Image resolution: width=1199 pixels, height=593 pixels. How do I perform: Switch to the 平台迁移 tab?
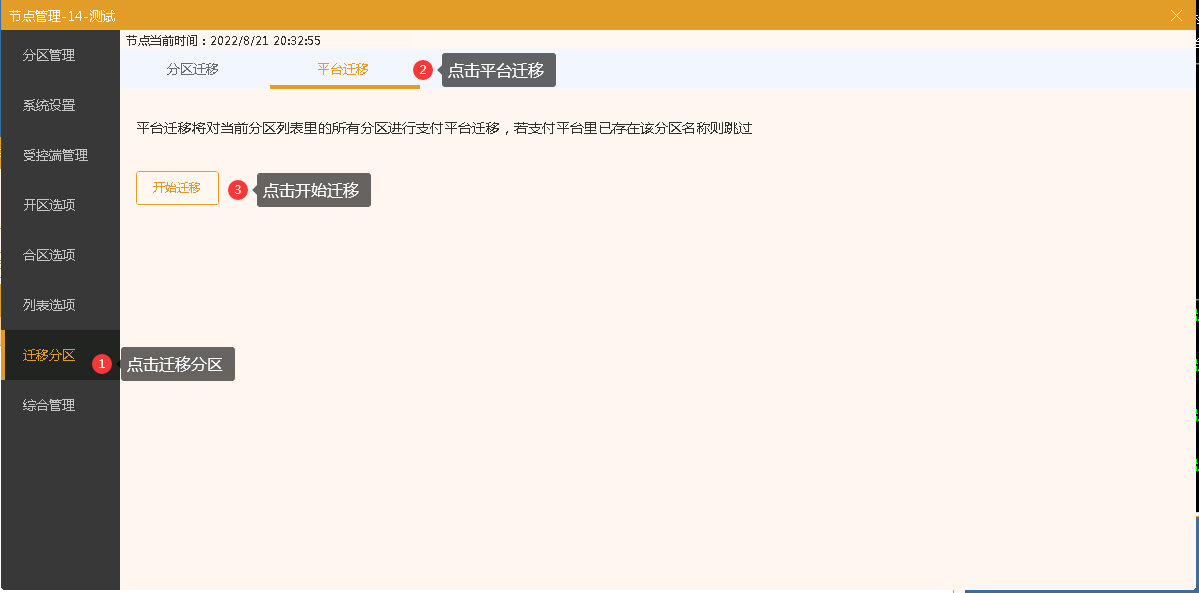coord(343,69)
